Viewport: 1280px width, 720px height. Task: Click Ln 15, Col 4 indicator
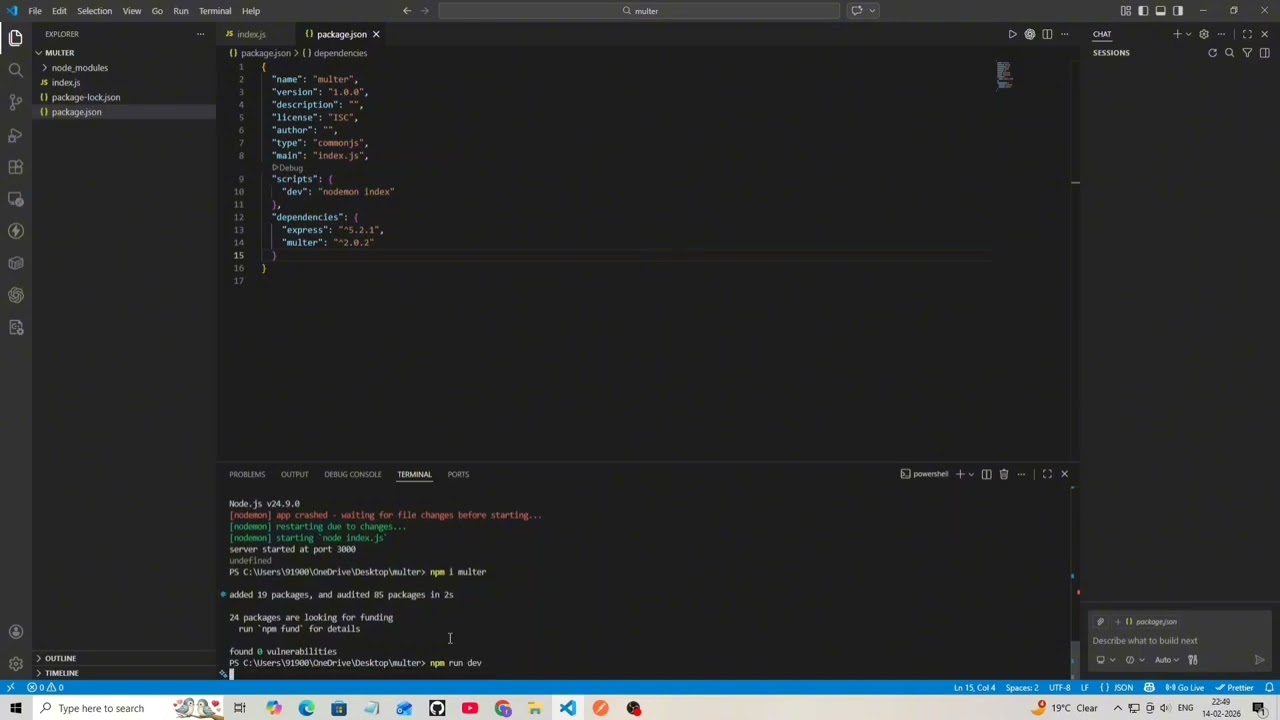pyautogui.click(x=974, y=688)
